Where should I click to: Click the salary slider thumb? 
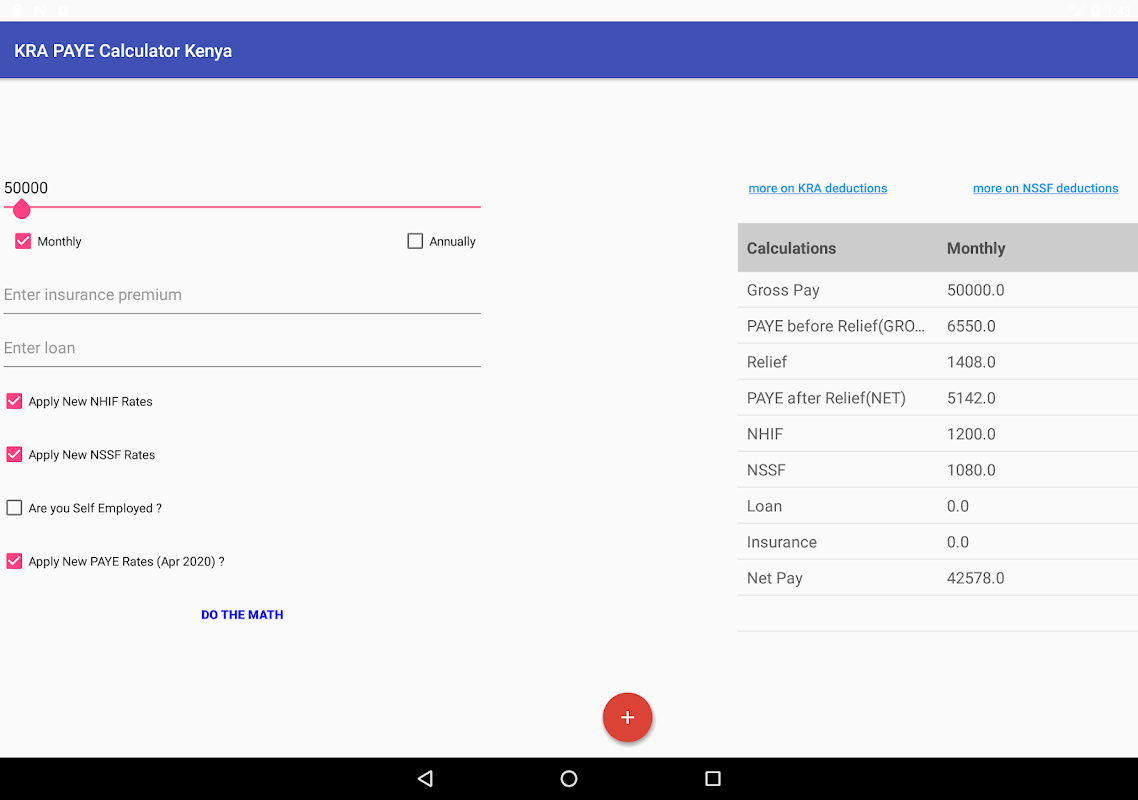coord(22,209)
